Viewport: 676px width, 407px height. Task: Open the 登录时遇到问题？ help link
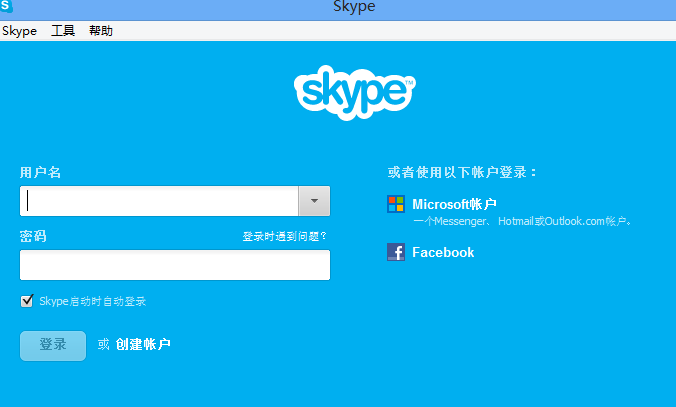[285, 237]
